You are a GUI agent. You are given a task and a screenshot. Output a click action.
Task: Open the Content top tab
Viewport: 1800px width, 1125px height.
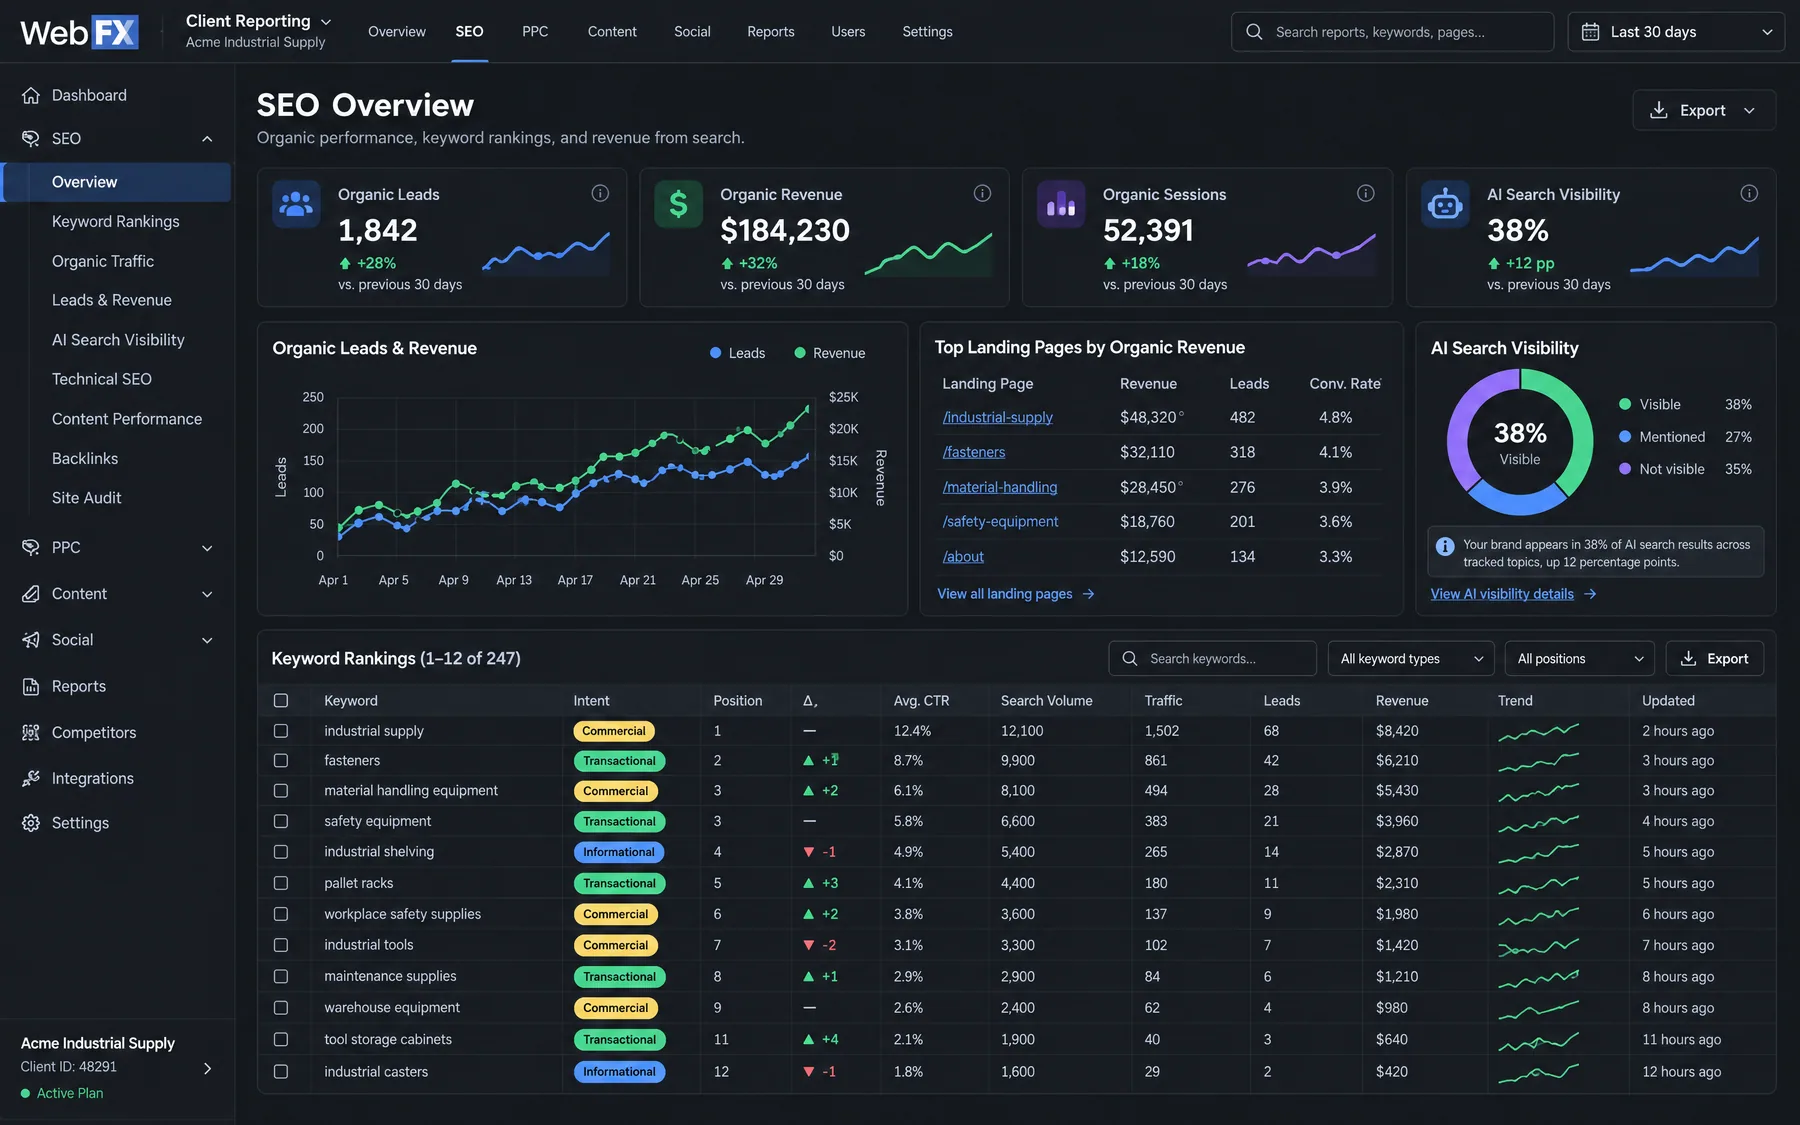pos(612,32)
